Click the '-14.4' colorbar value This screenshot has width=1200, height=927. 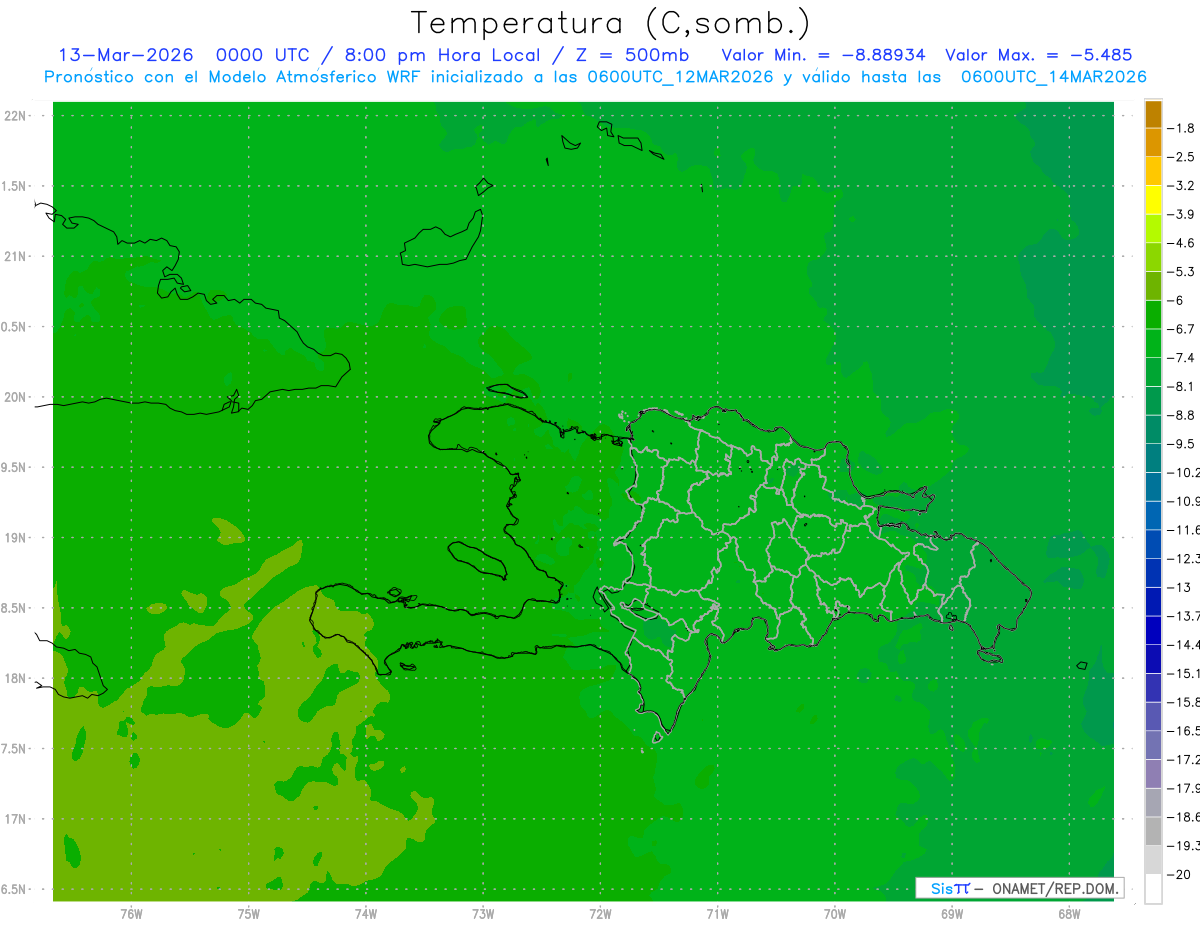click(1183, 645)
